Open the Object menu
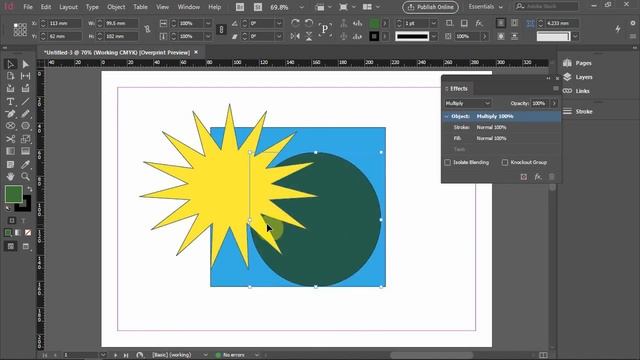This screenshot has width=640, height=360. point(116,7)
